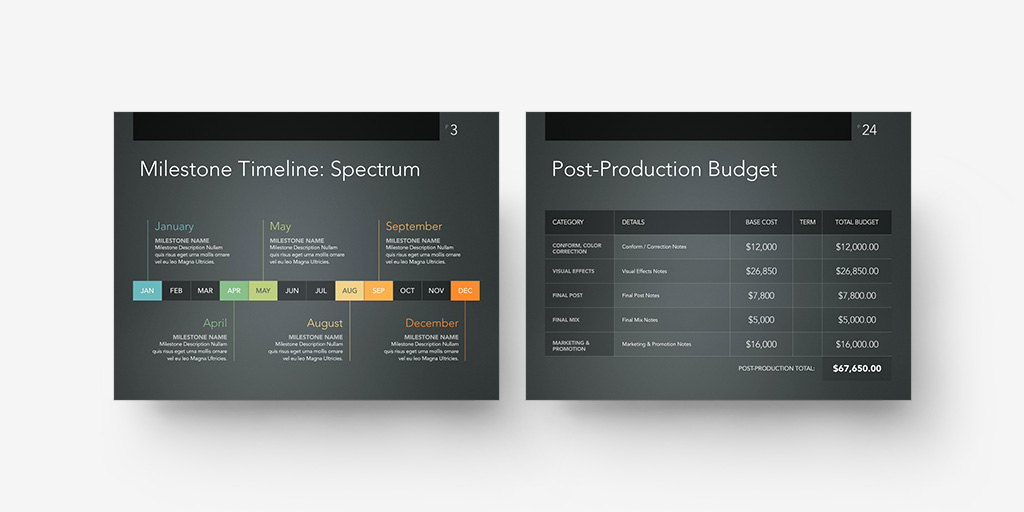Click 'Marketing & Promotion Notes' details cell
This screenshot has height=512, width=1024.
672,344
